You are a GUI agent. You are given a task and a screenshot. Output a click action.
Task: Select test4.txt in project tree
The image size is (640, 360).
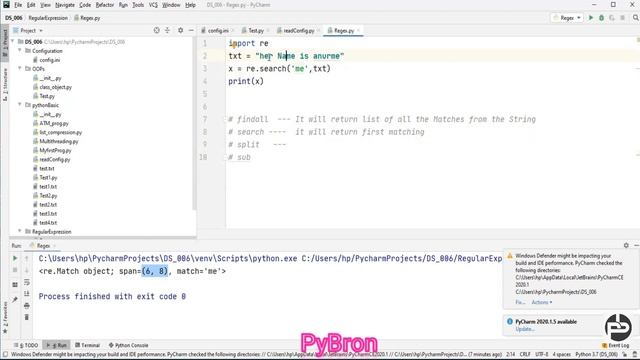click(48, 222)
